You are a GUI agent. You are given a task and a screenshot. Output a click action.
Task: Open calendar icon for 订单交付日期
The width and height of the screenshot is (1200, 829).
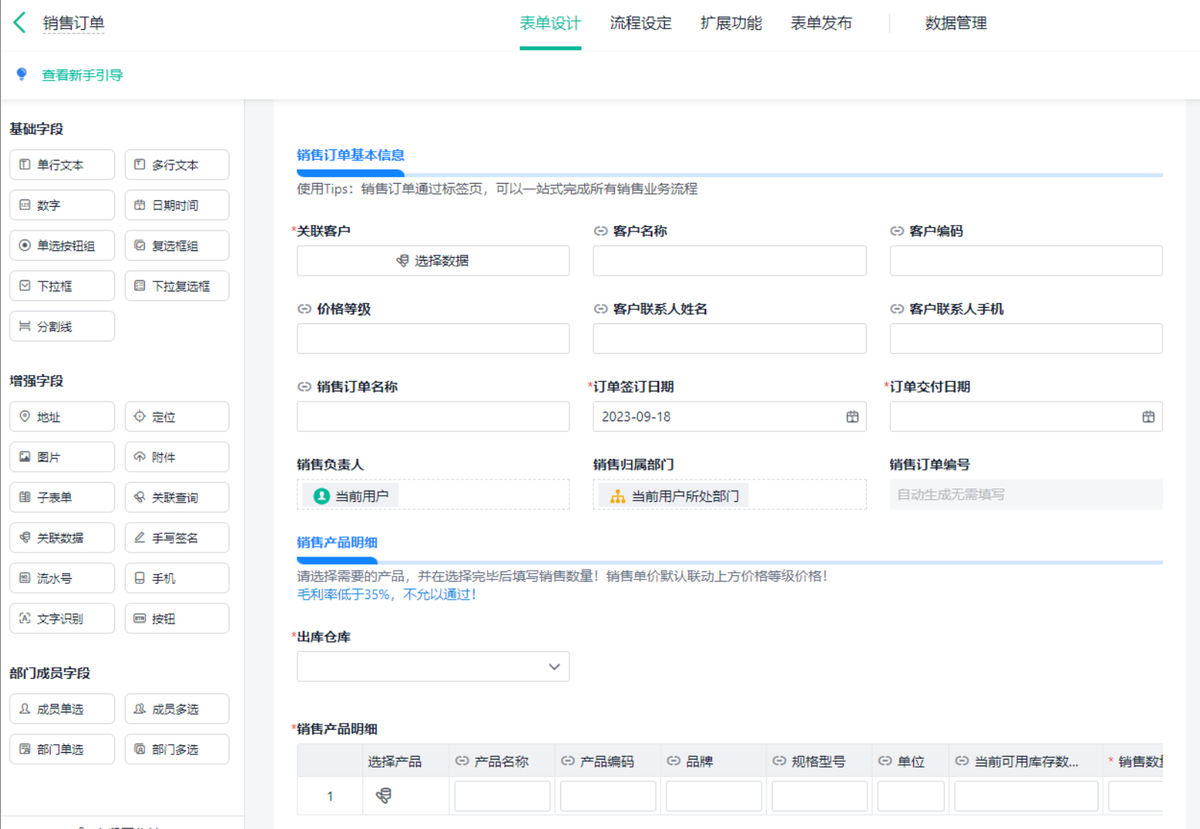[x=1149, y=417]
